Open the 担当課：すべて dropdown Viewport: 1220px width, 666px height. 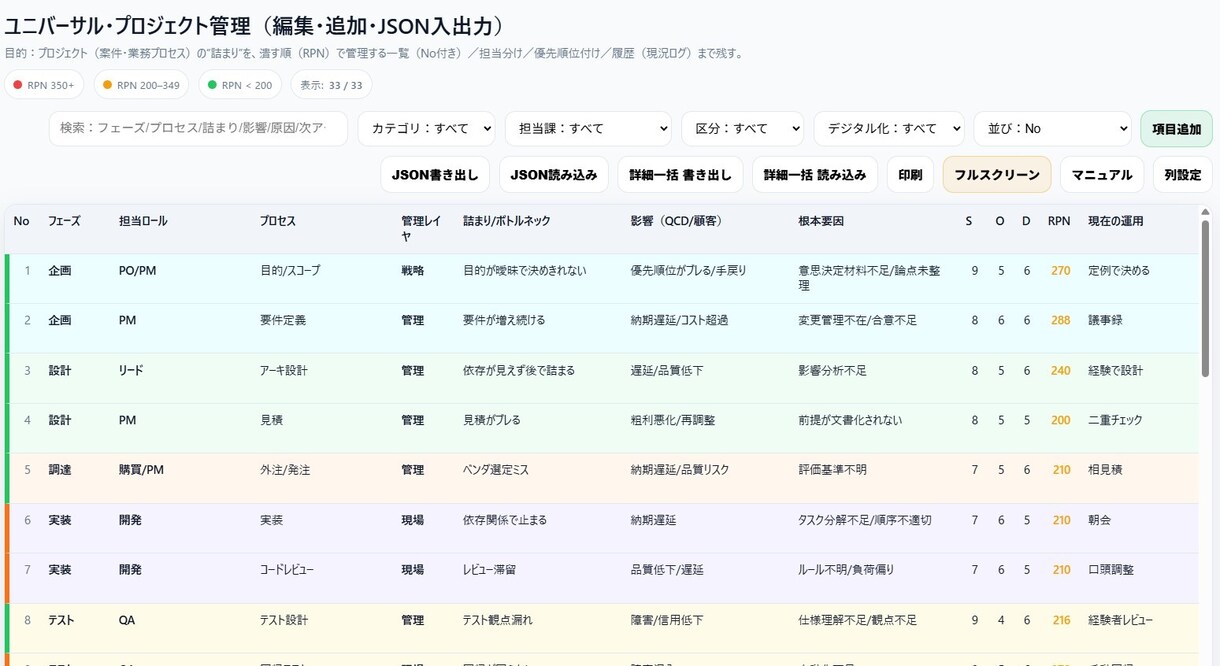588,129
